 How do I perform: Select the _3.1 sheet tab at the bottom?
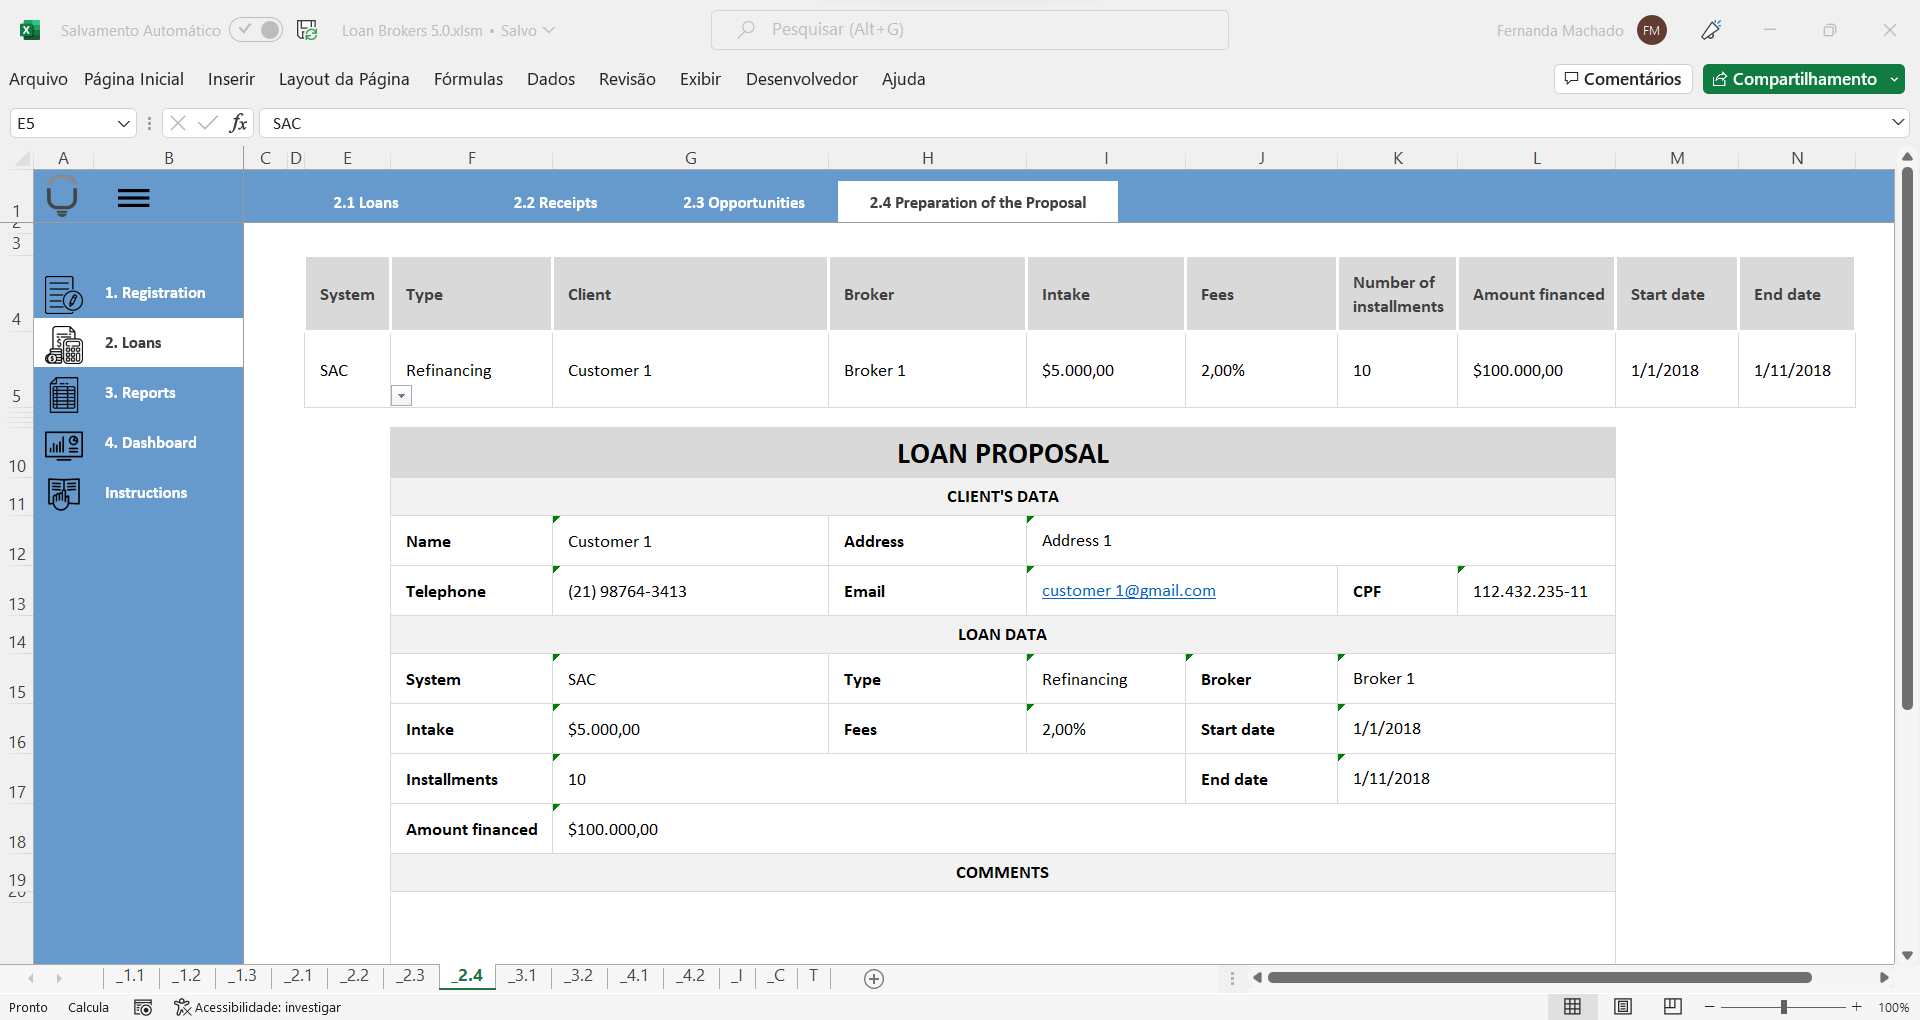523,977
